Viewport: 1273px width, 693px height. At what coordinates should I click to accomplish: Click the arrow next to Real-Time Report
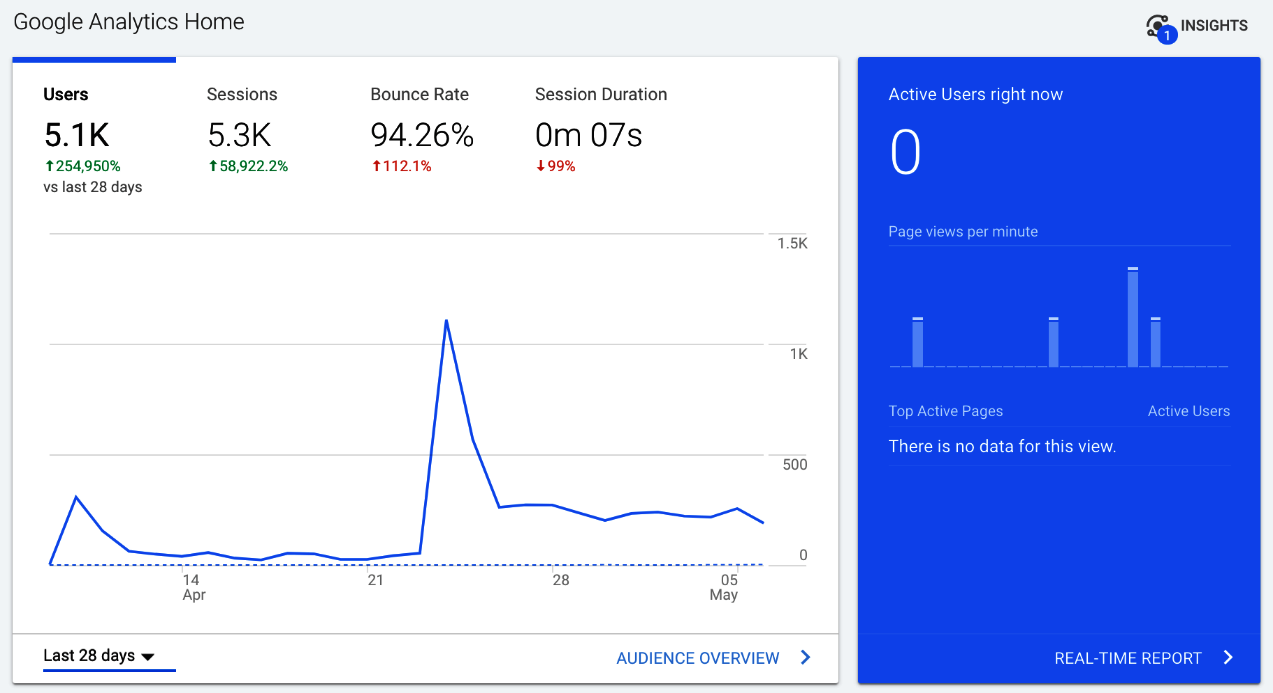coord(1228,658)
